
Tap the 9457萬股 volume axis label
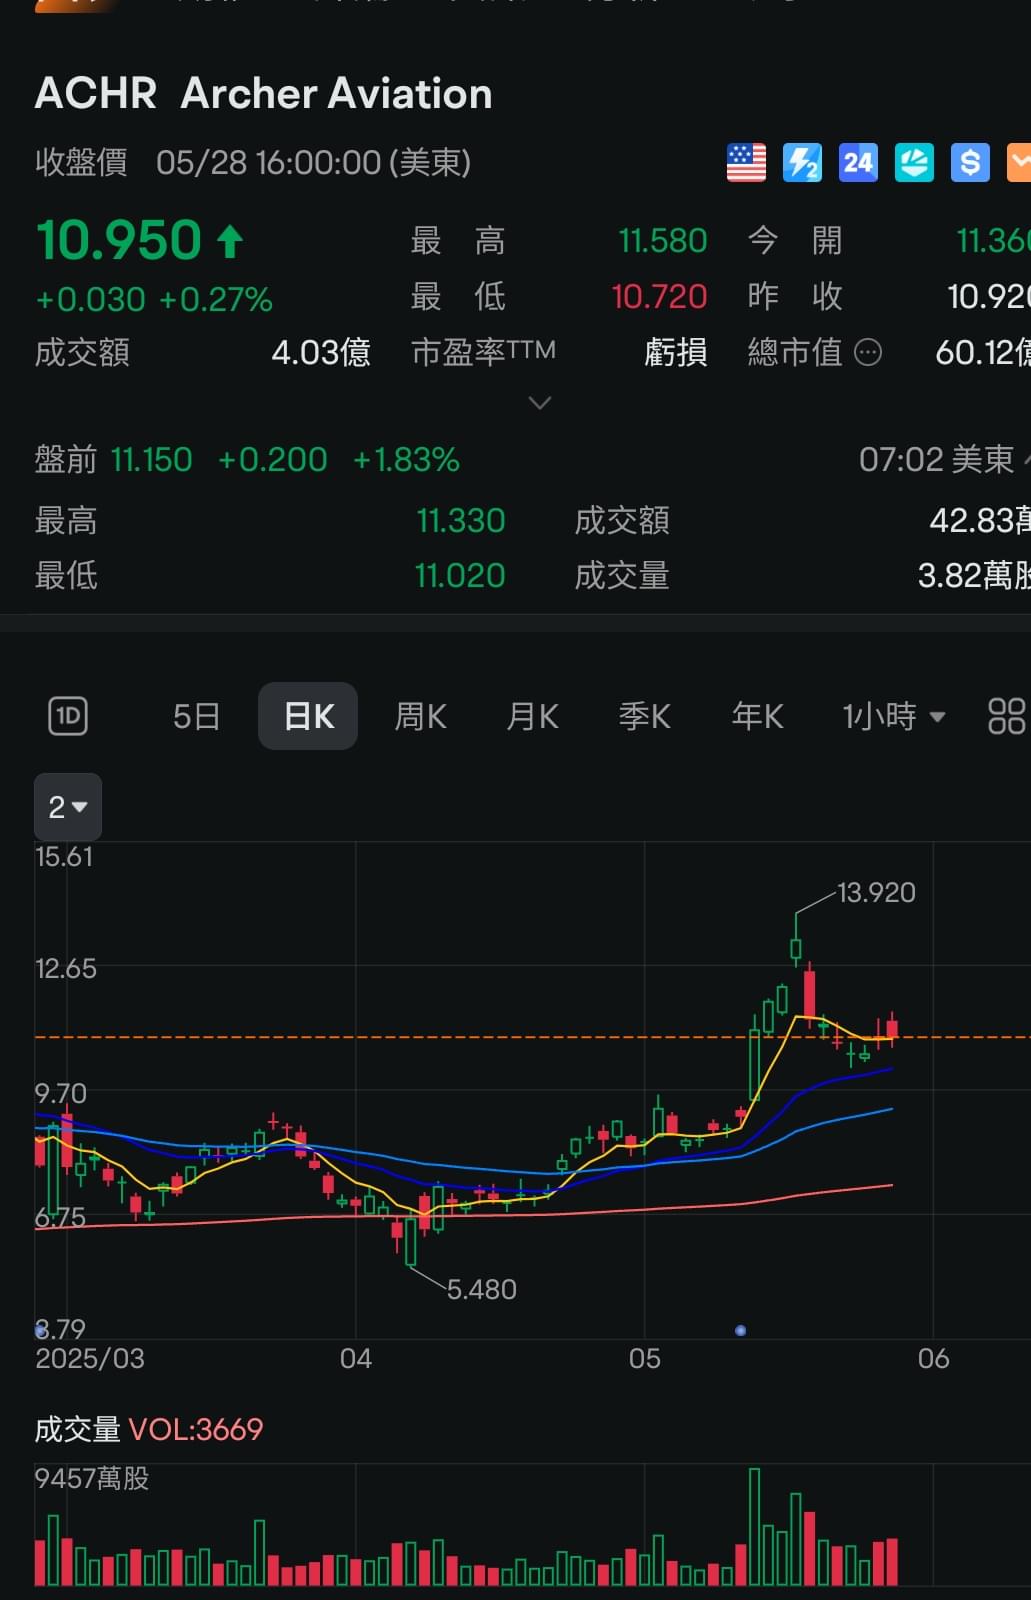pyautogui.click(x=92, y=1479)
